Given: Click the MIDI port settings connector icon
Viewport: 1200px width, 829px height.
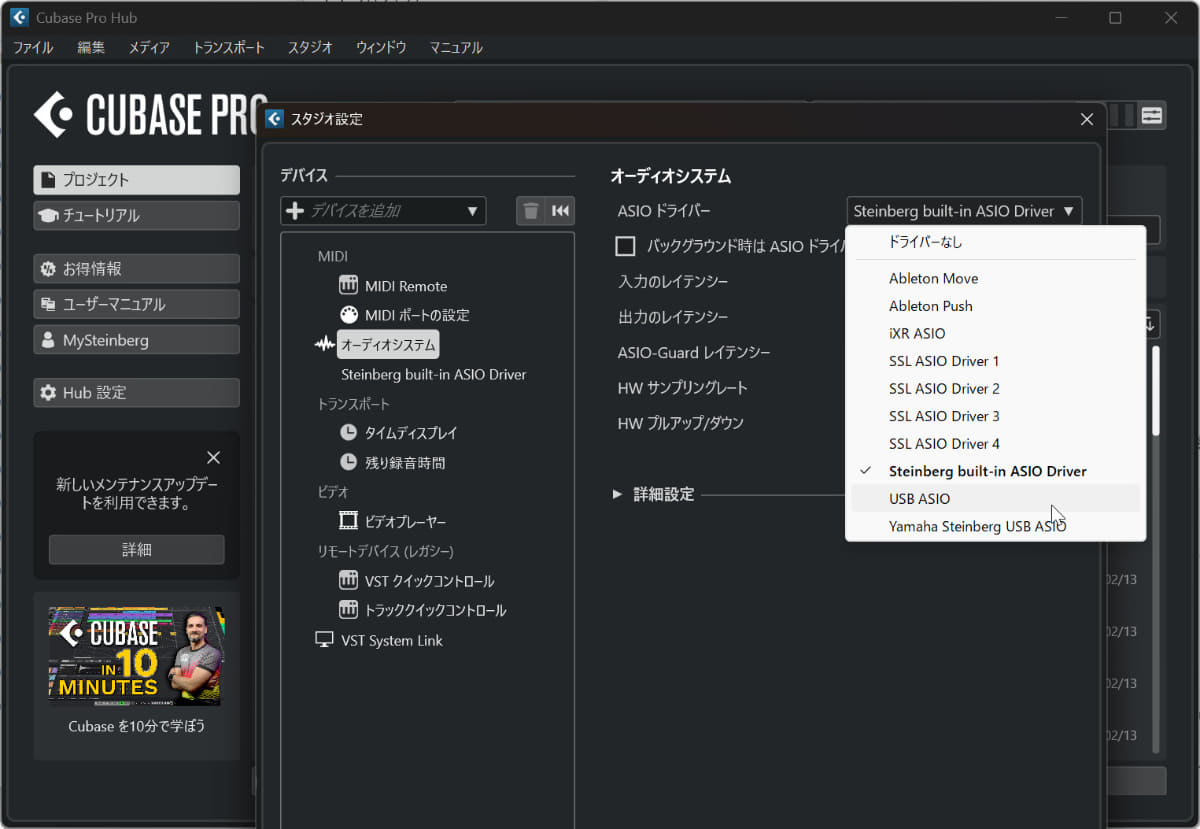Looking at the screenshot, I should tap(348, 314).
